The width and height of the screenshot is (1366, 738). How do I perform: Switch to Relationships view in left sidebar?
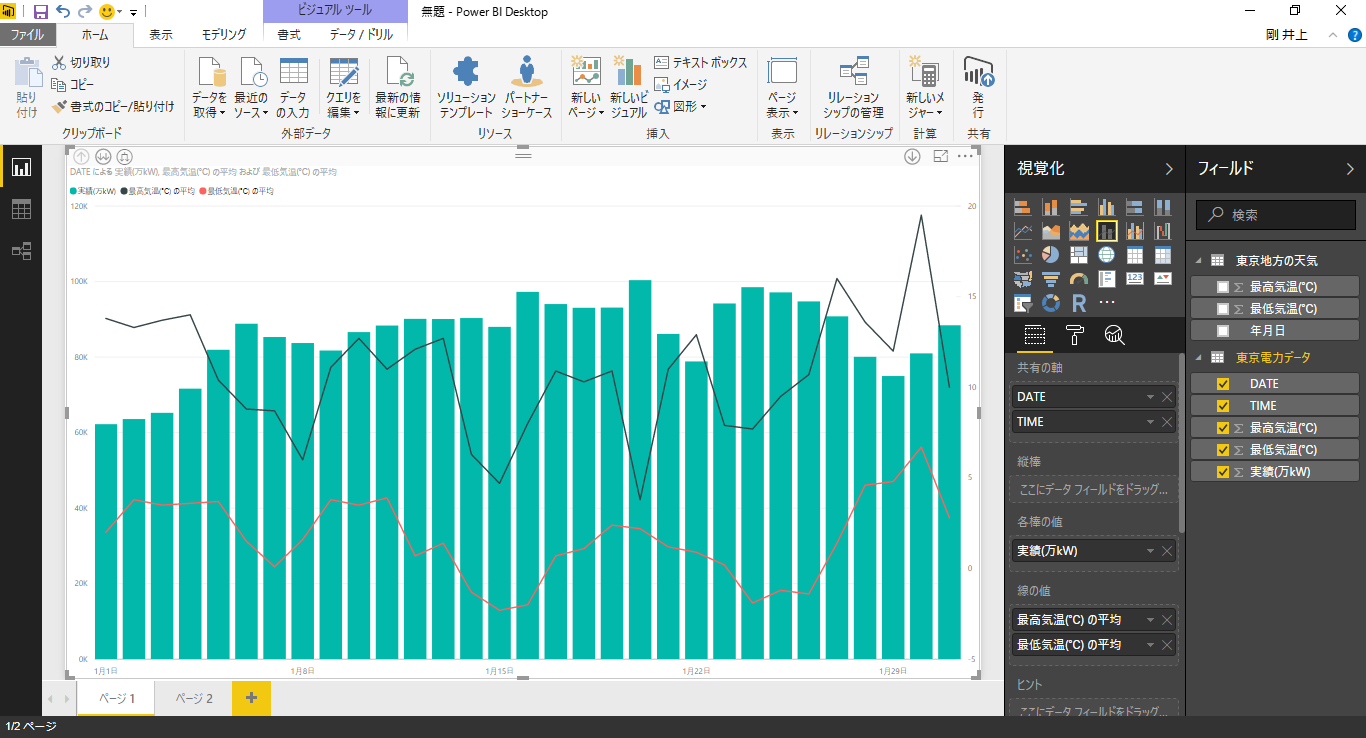click(x=21, y=251)
